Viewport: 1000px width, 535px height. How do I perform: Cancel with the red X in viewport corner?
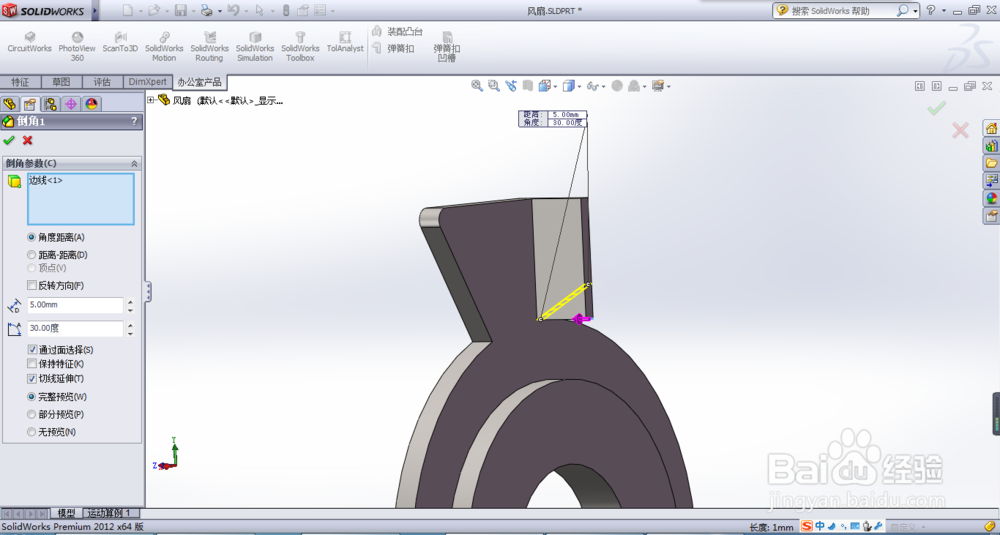pos(960,131)
